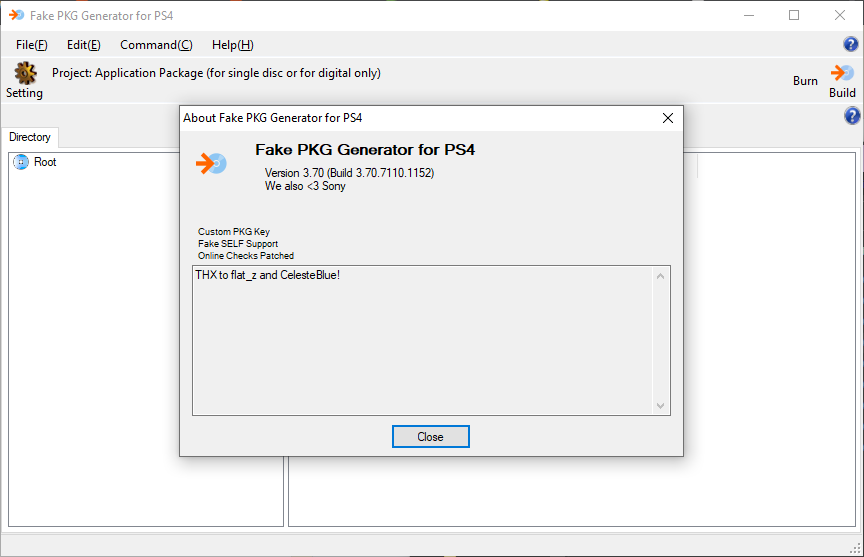Image resolution: width=864 pixels, height=557 pixels.
Task: Open the Command menu
Action: click(x=156, y=45)
